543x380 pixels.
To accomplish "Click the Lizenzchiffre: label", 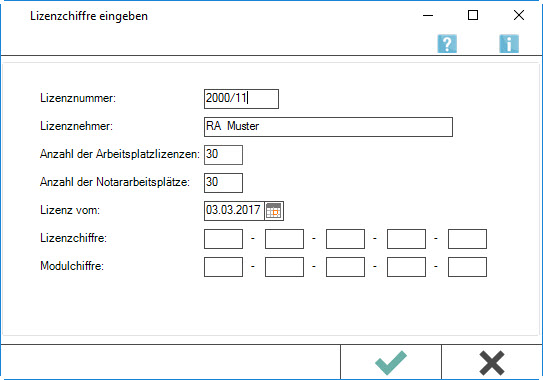I will tap(73, 238).
